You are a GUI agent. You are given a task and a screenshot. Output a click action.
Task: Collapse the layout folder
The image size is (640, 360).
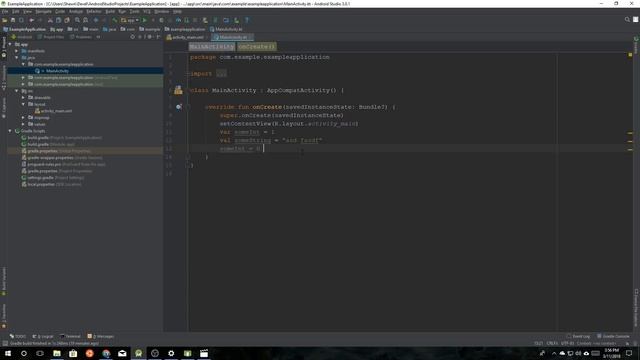(x=23, y=104)
